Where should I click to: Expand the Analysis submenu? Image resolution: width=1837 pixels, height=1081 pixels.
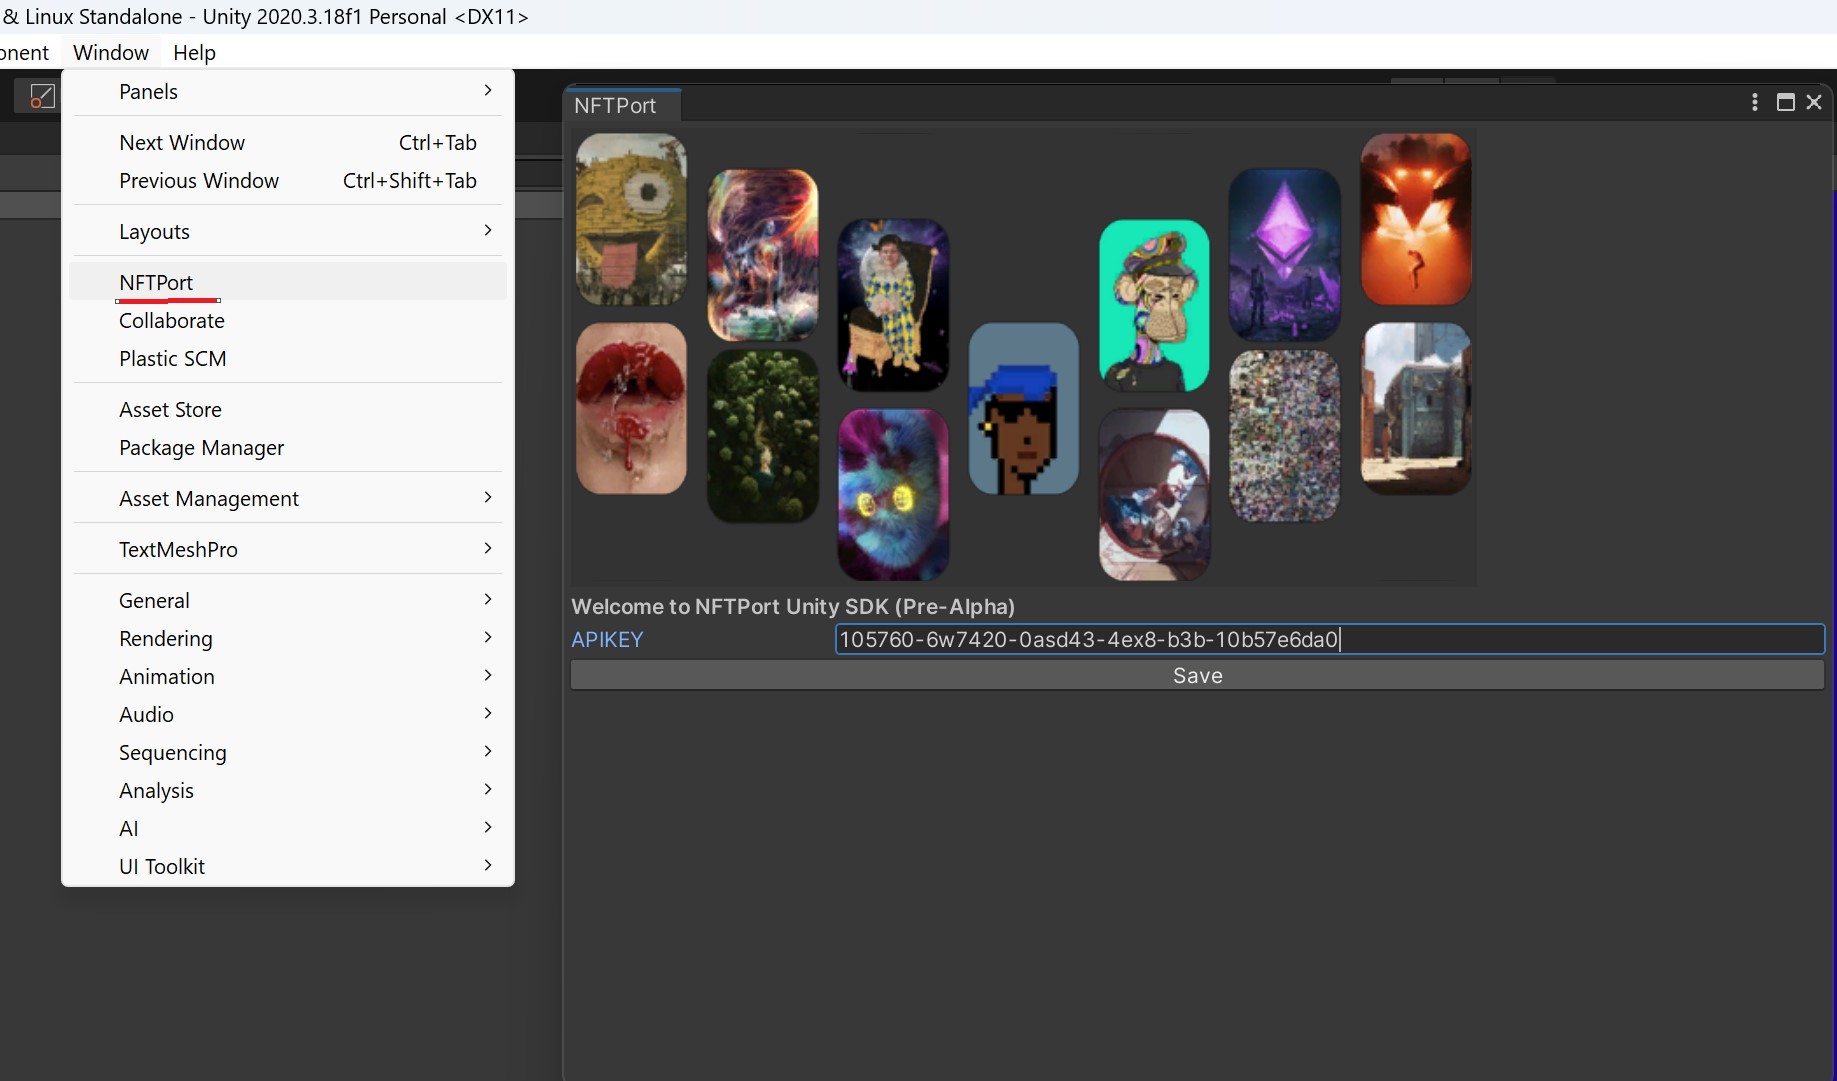click(x=288, y=790)
